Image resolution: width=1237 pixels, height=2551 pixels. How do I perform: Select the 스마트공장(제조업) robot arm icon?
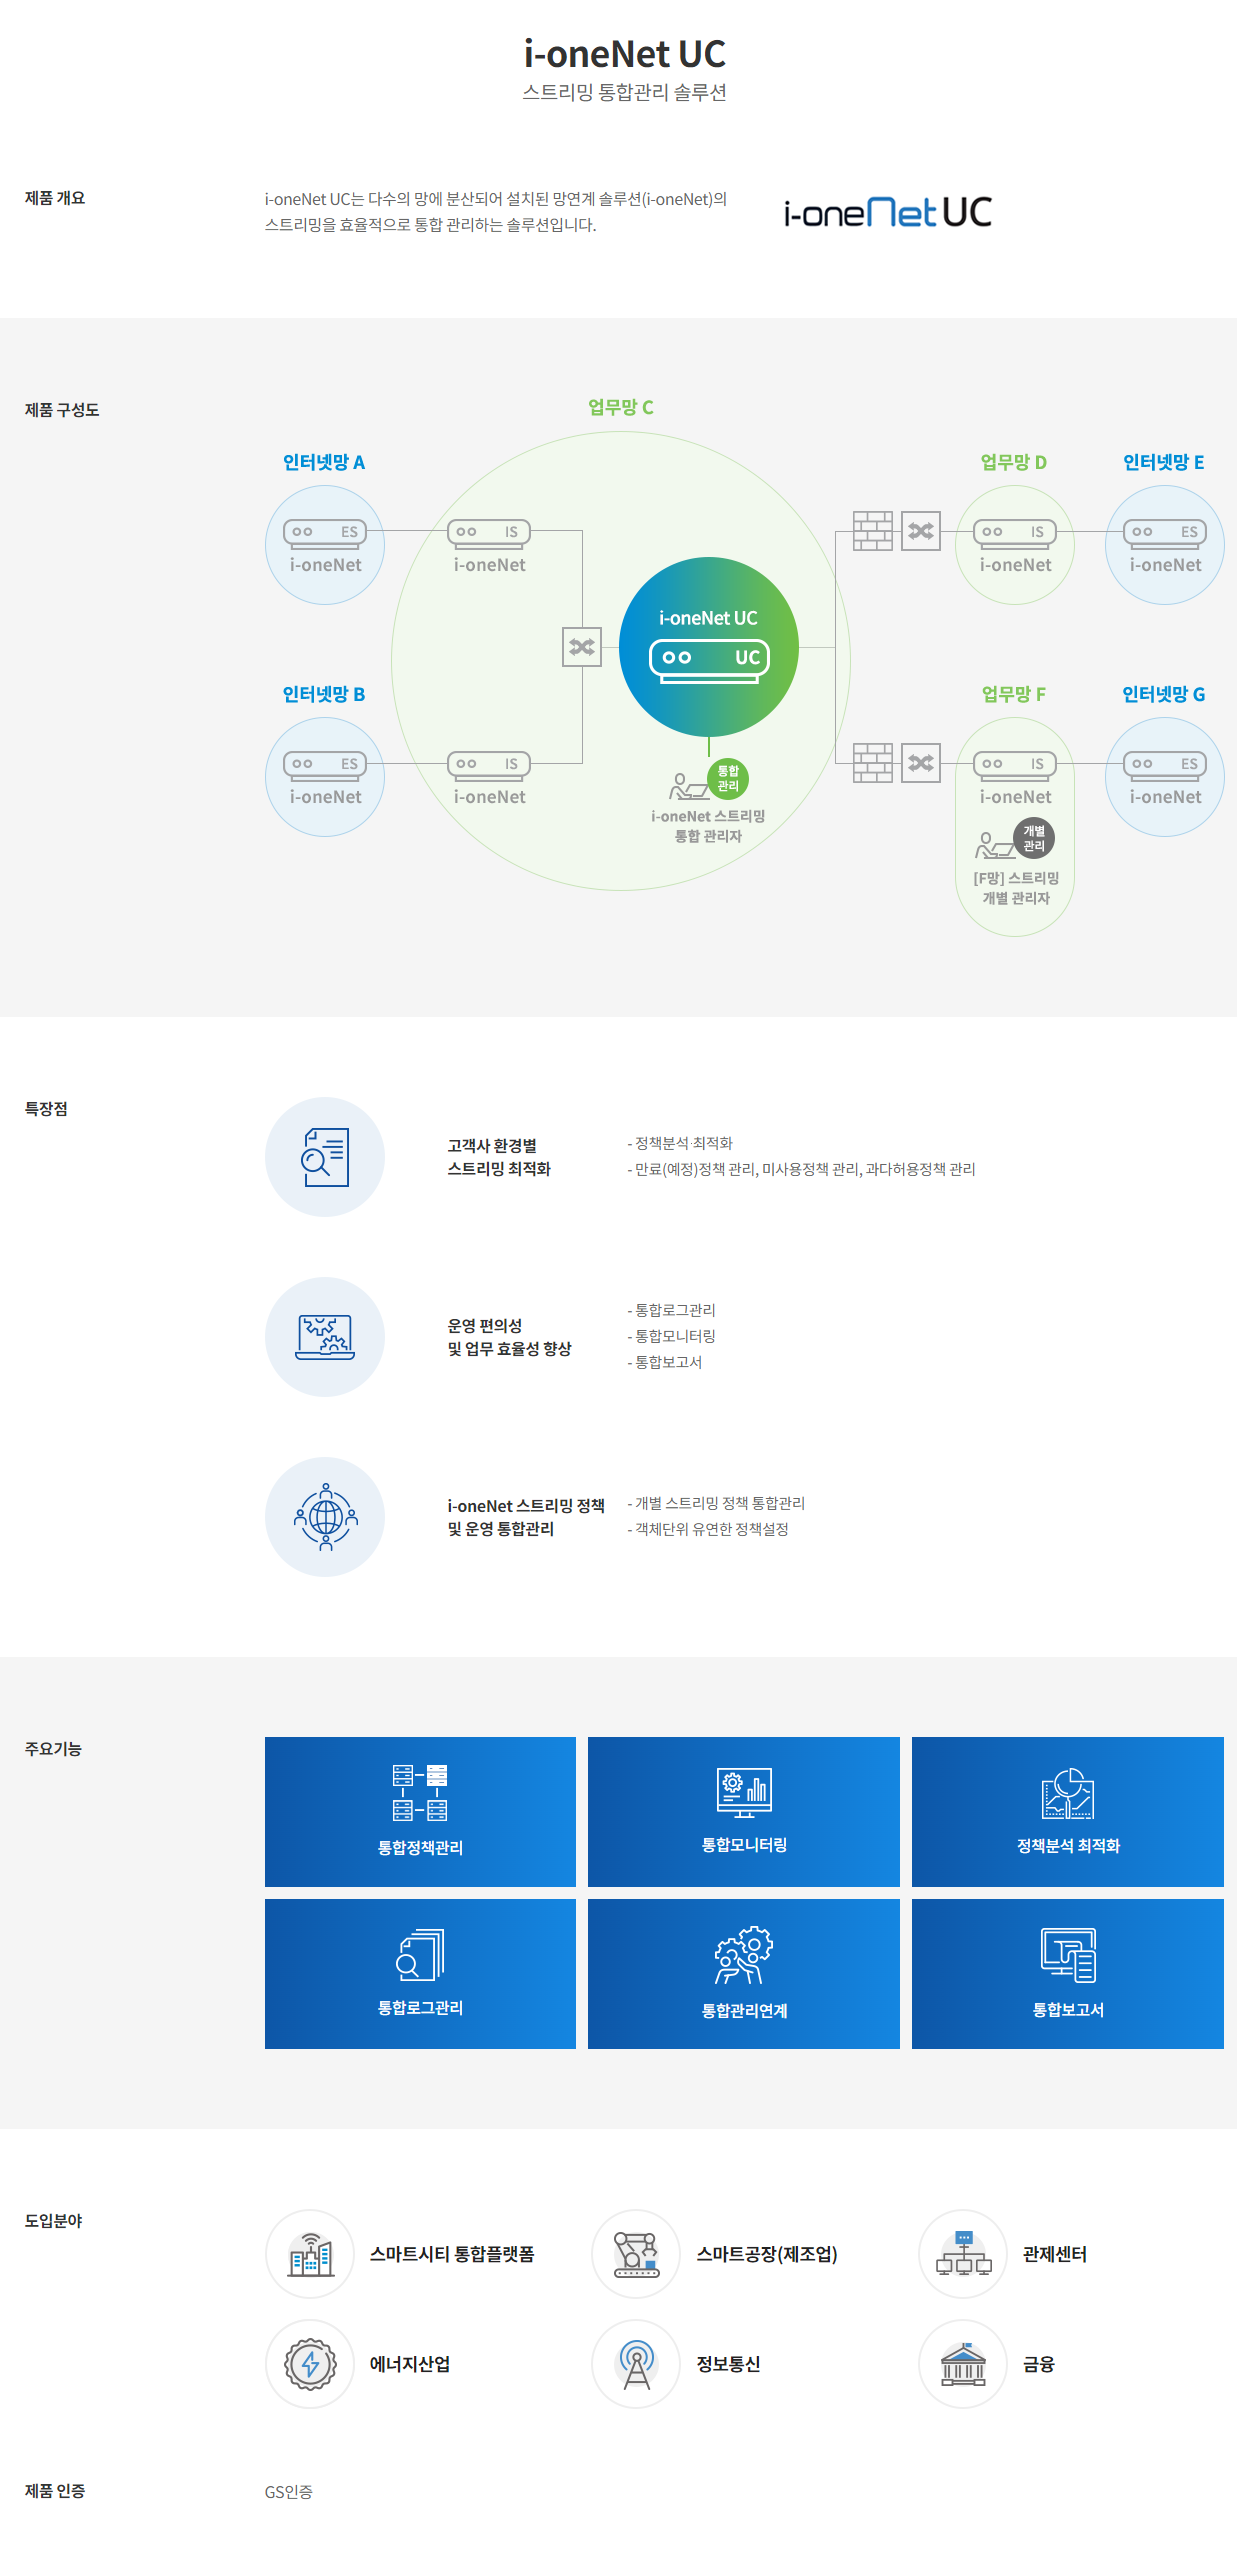point(636,2253)
